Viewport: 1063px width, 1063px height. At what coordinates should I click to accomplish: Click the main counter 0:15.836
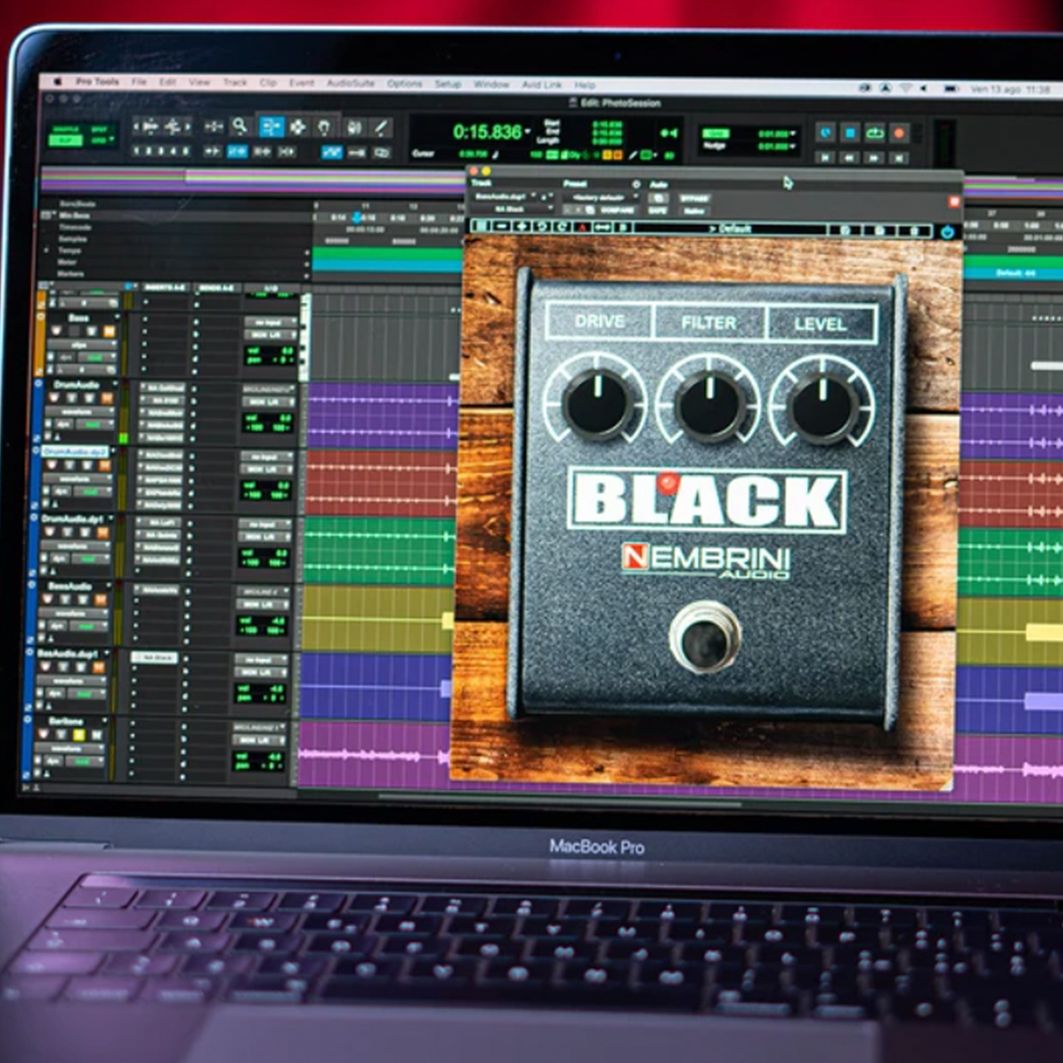[487, 132]
